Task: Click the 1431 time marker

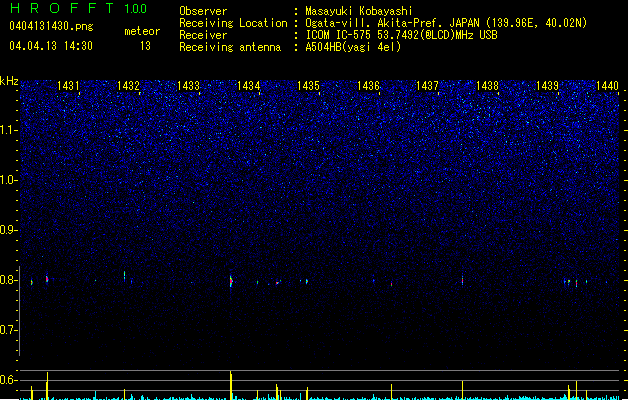Action: point(68,85)
